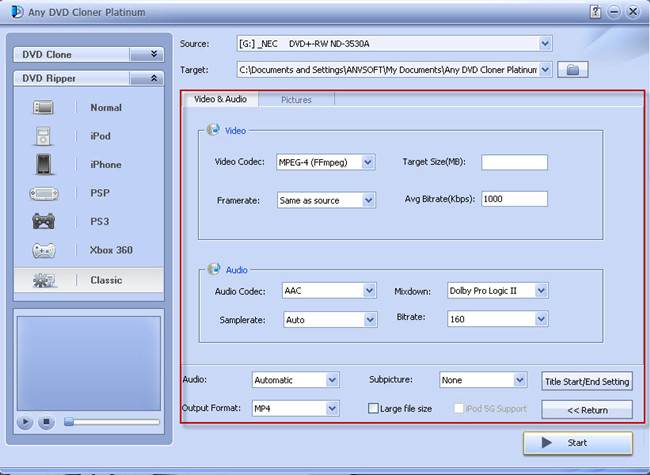The image size is (650, 475).
Task: Open the Output Format dropdown
Action: point(332,409)
